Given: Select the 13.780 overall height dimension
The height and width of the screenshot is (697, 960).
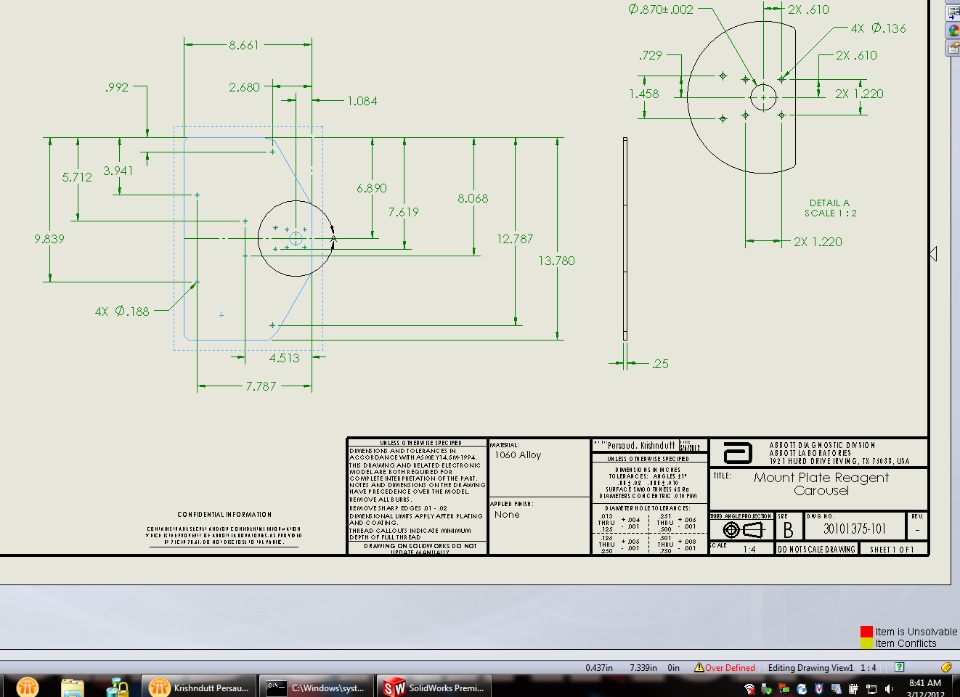Looking at the screenshot, I should point(557,260).
